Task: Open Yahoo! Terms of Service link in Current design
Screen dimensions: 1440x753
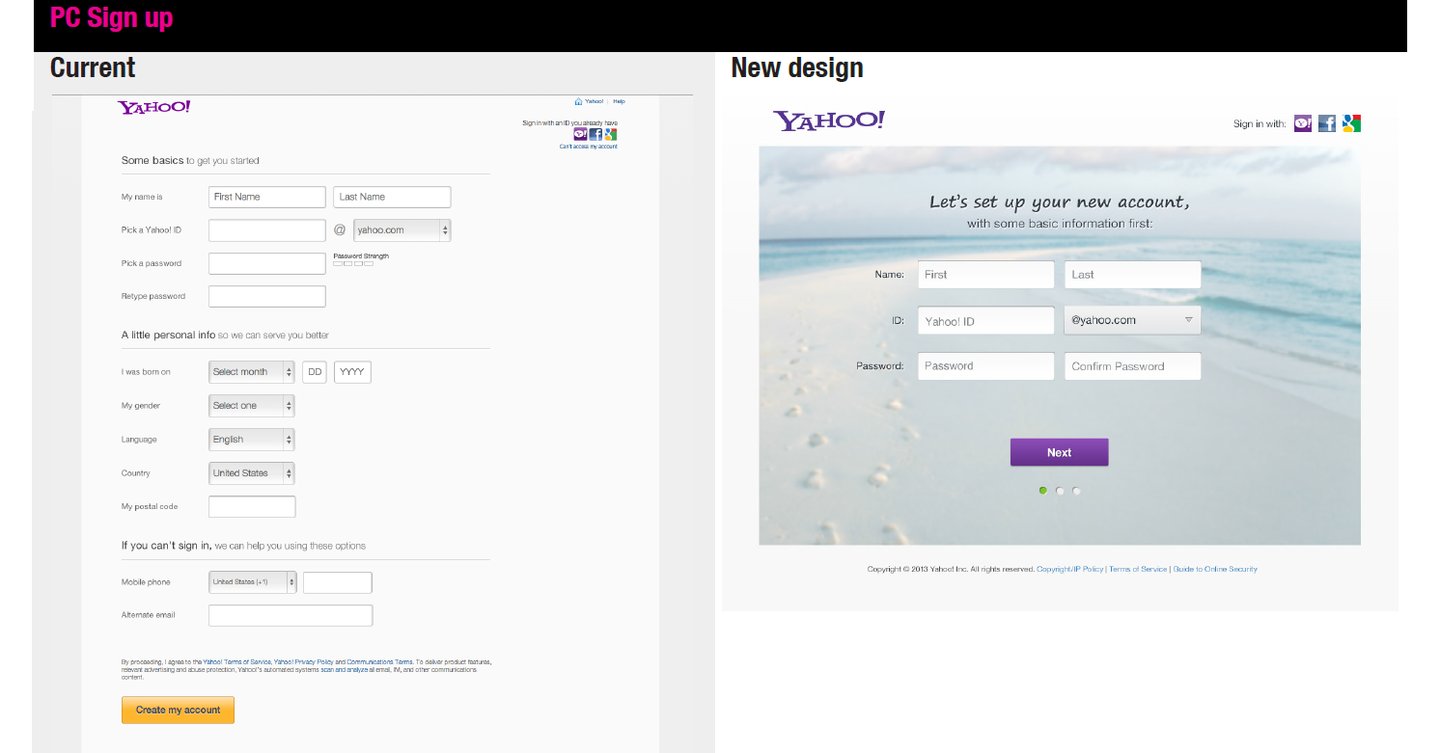Action: 237,662
